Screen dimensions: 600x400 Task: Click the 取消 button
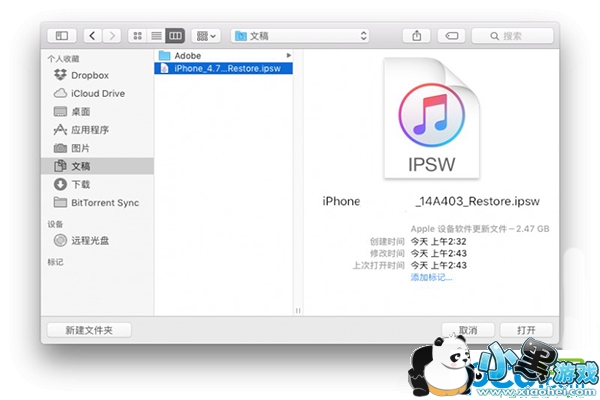468,330
